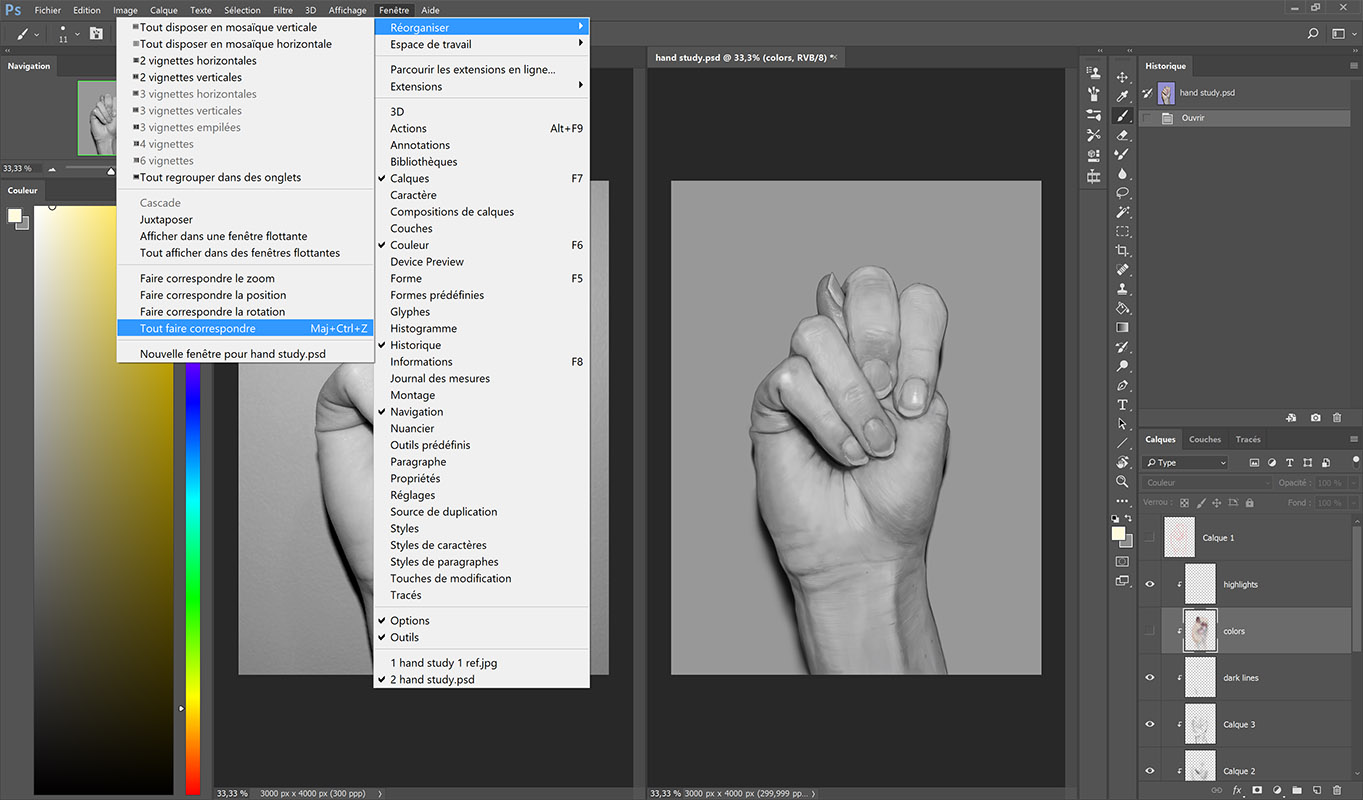Image resolution: width=1363 pixels, height=800 pixels.
Task: Choose Histogramme from the Fenêtre menu
Action: click(x=423, y=328)
